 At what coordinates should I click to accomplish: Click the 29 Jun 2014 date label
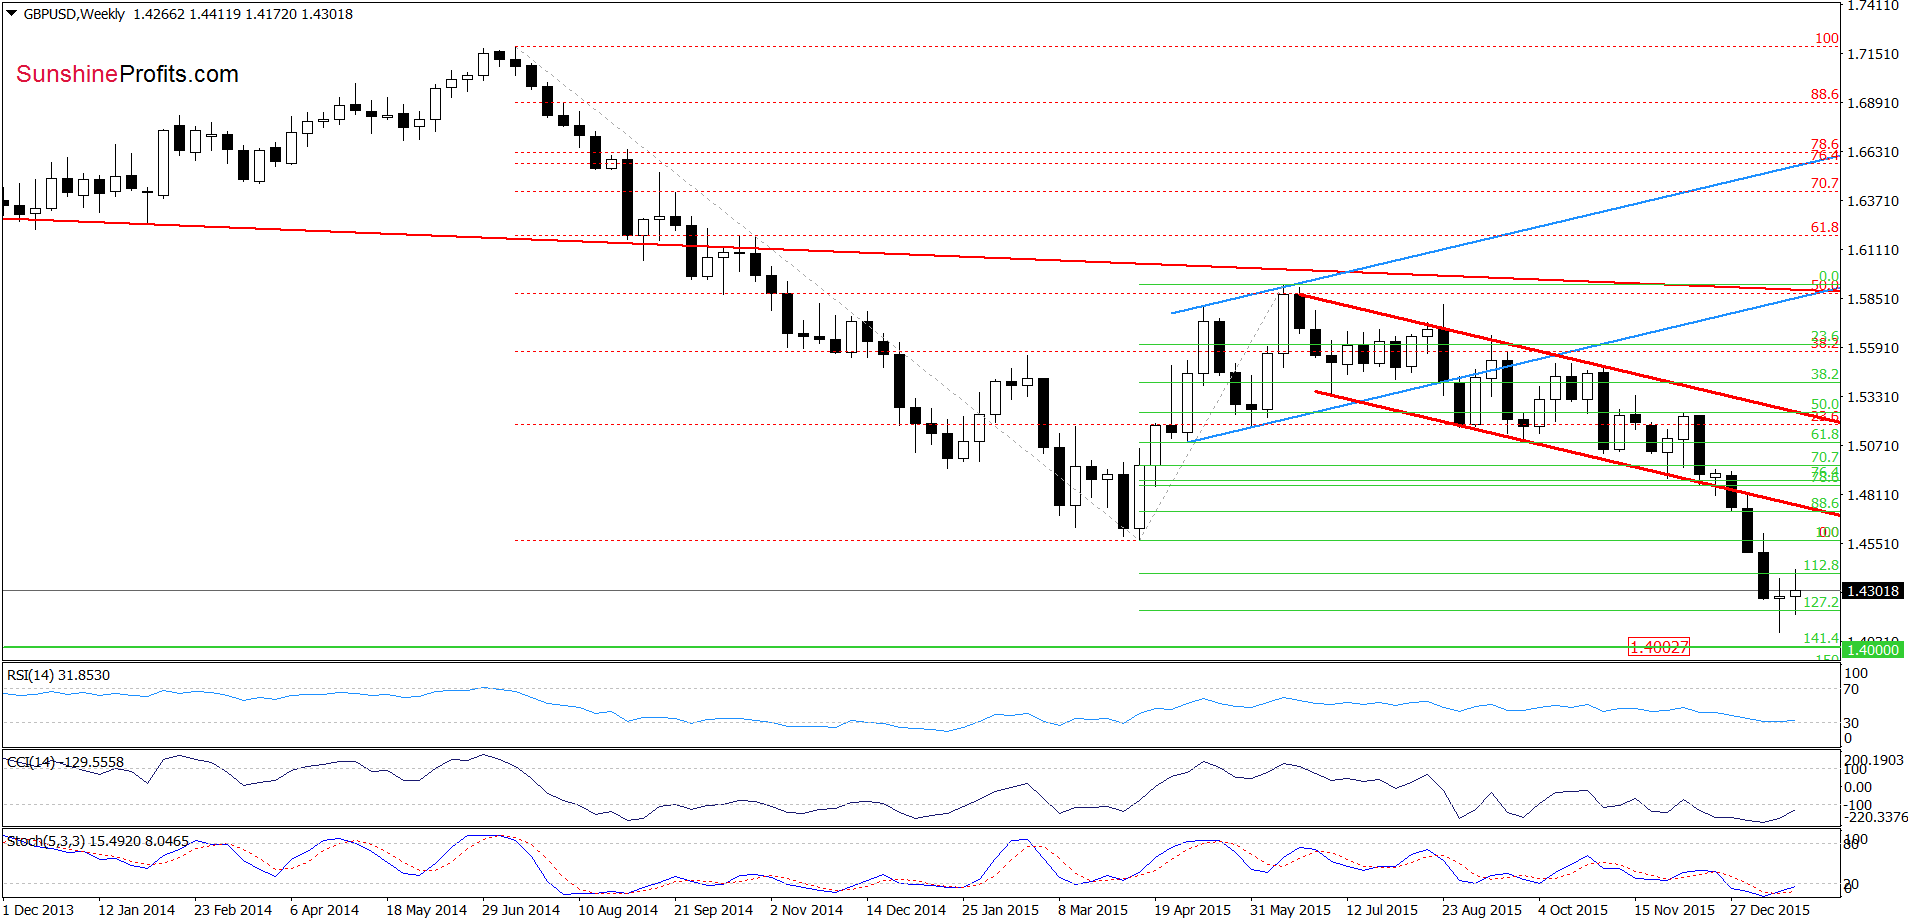pyautogui.click(x=521, y=910)
